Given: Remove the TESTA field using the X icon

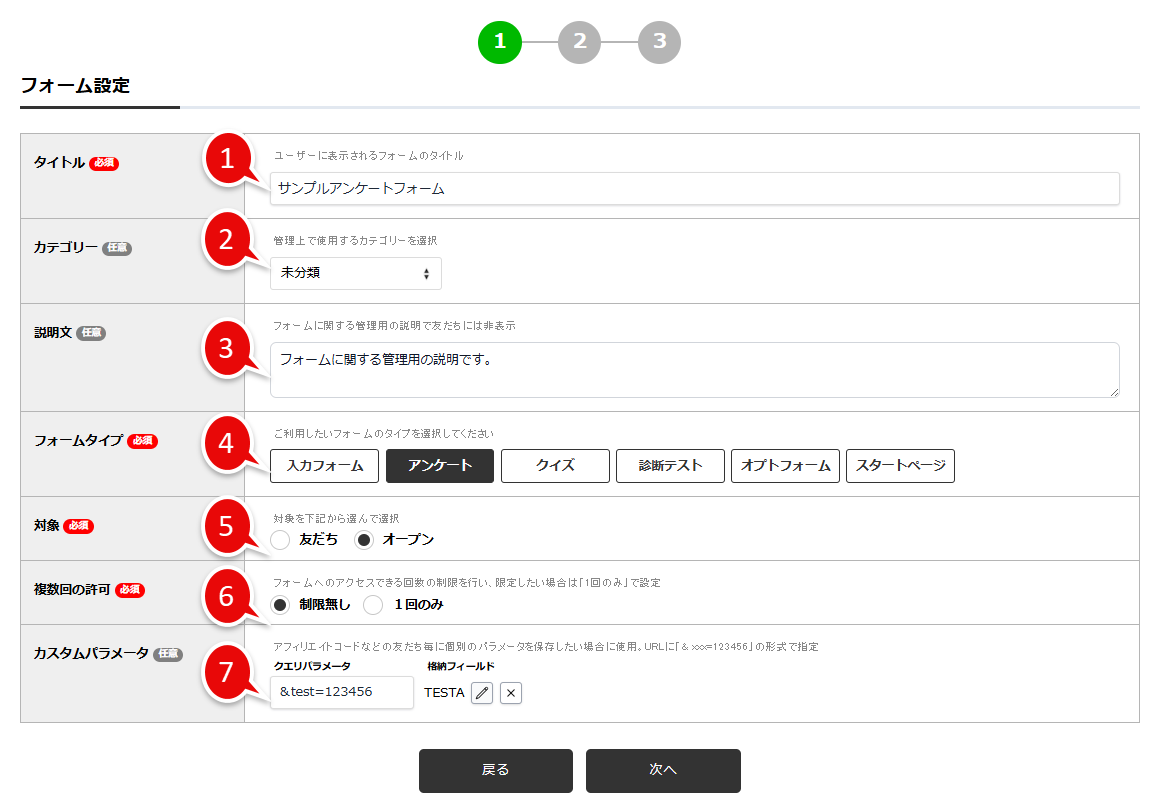Looking at the screenshot, I should click(x=510, y=692).
